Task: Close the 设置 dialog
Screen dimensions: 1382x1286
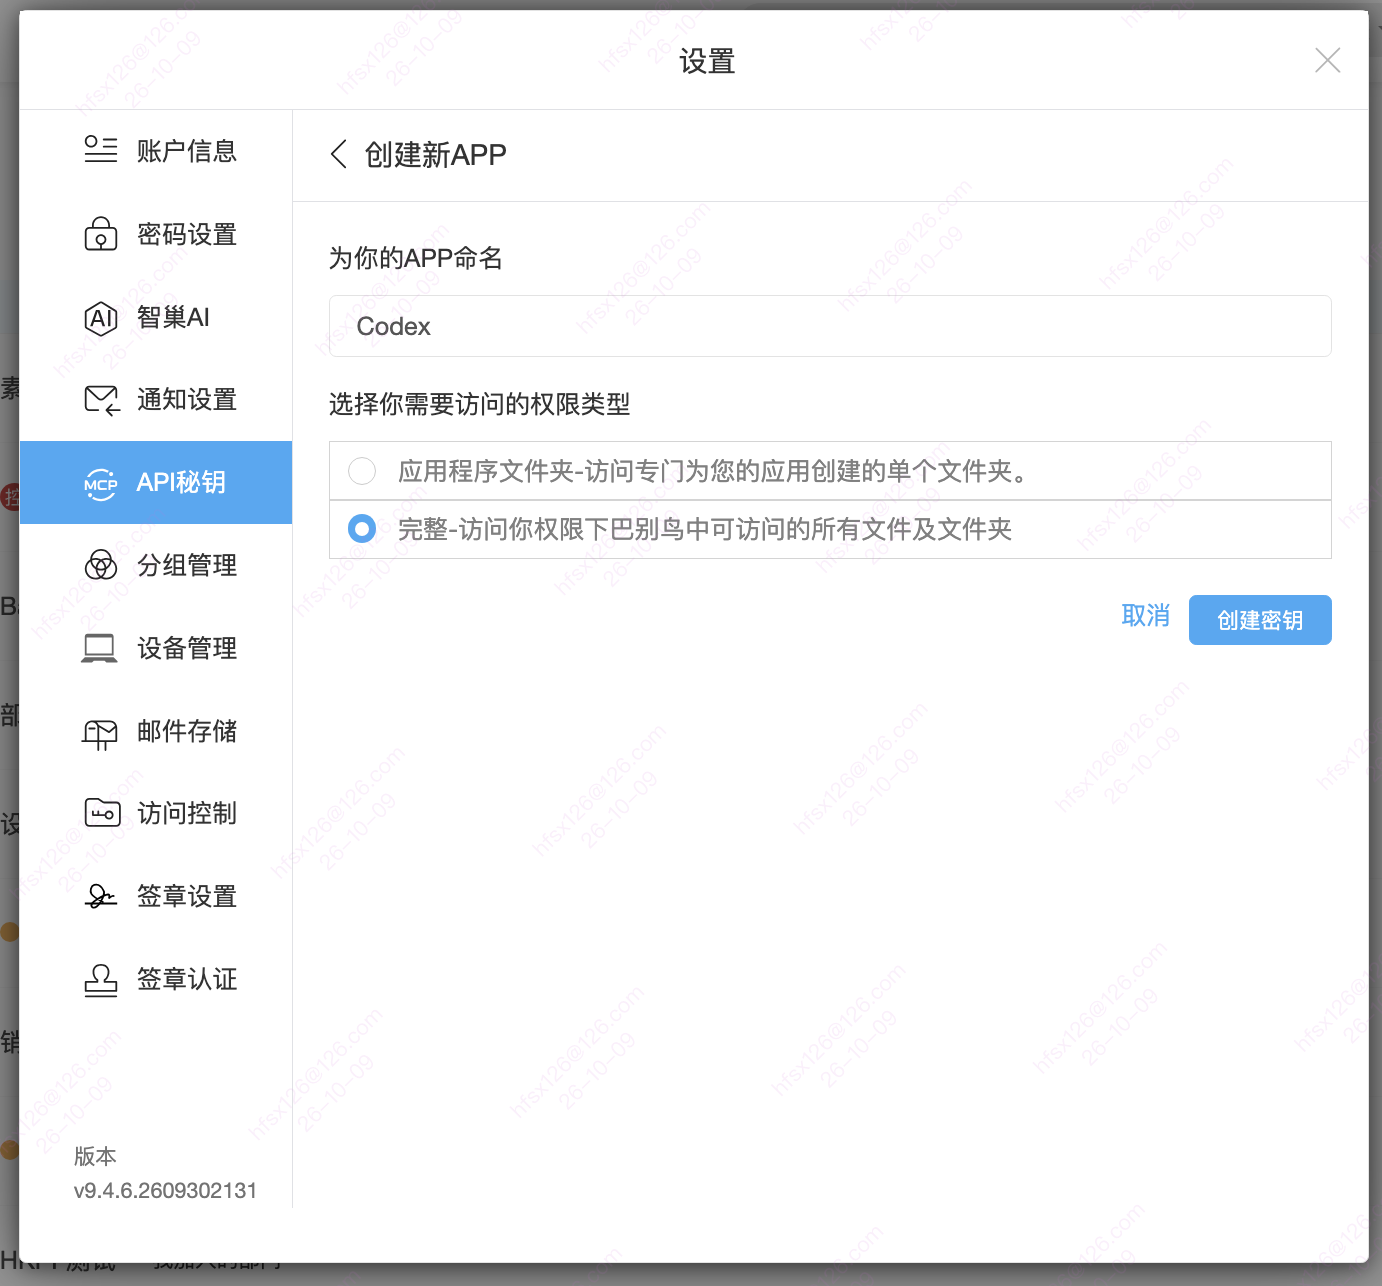Action: (1328, 61)
